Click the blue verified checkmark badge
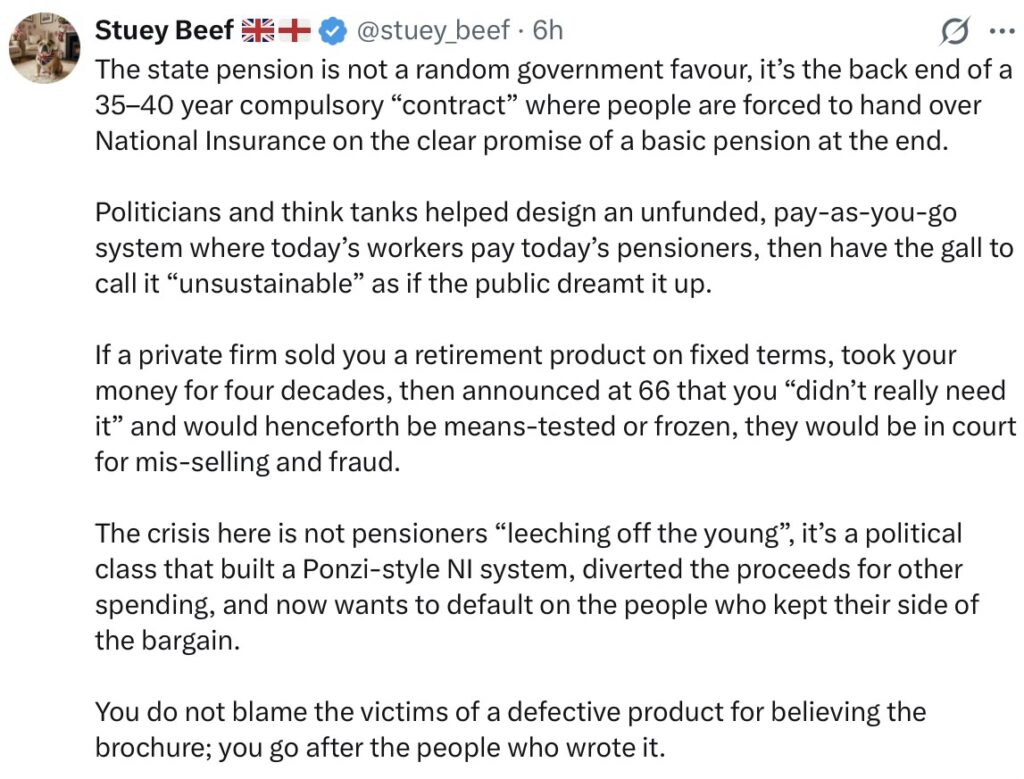 coord(332,31)
